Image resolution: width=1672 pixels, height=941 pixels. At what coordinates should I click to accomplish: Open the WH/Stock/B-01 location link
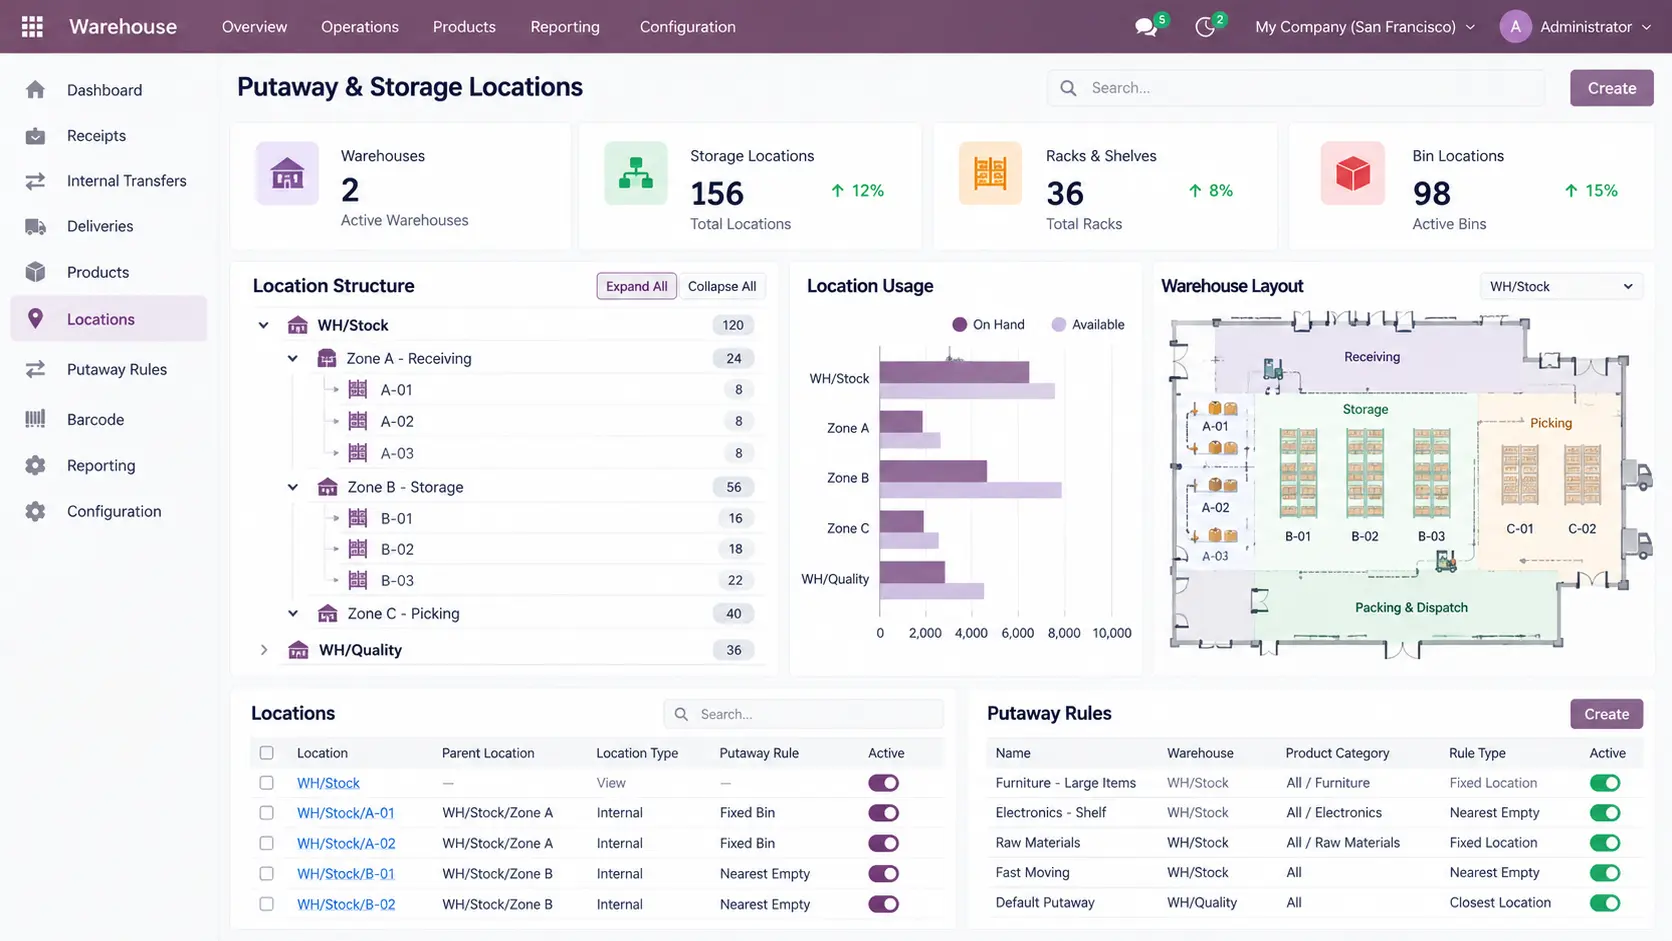[x=346, y=874]
